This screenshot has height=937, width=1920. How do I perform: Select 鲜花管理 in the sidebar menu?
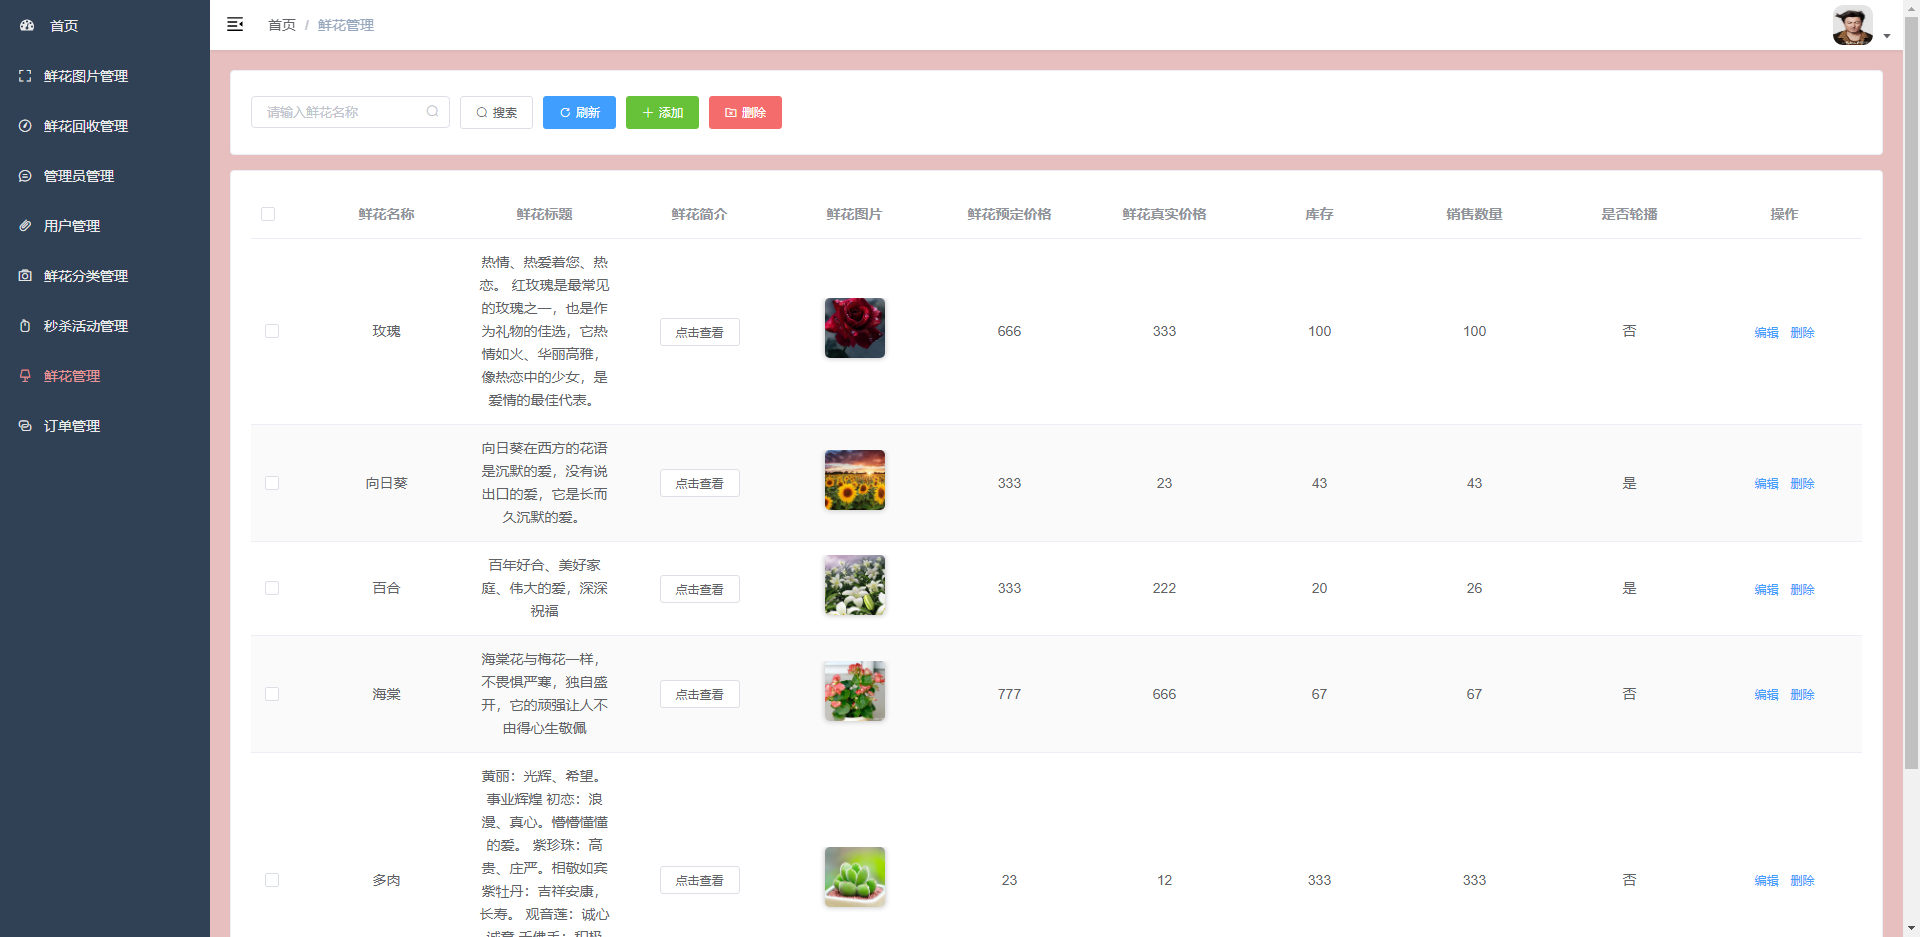[x=71, y=375]
